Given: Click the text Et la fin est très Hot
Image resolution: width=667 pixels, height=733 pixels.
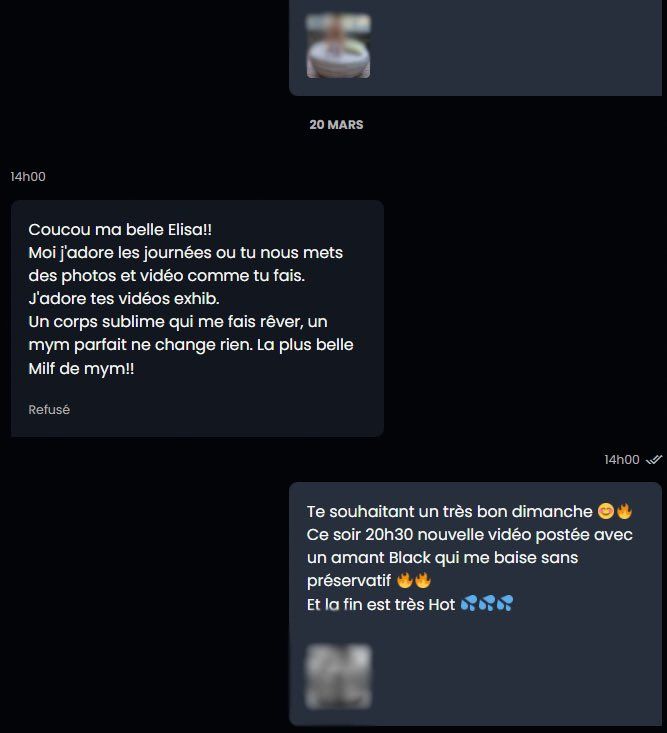Looking at the screenshot, I should pyautogui.click(x=381, y=604).
